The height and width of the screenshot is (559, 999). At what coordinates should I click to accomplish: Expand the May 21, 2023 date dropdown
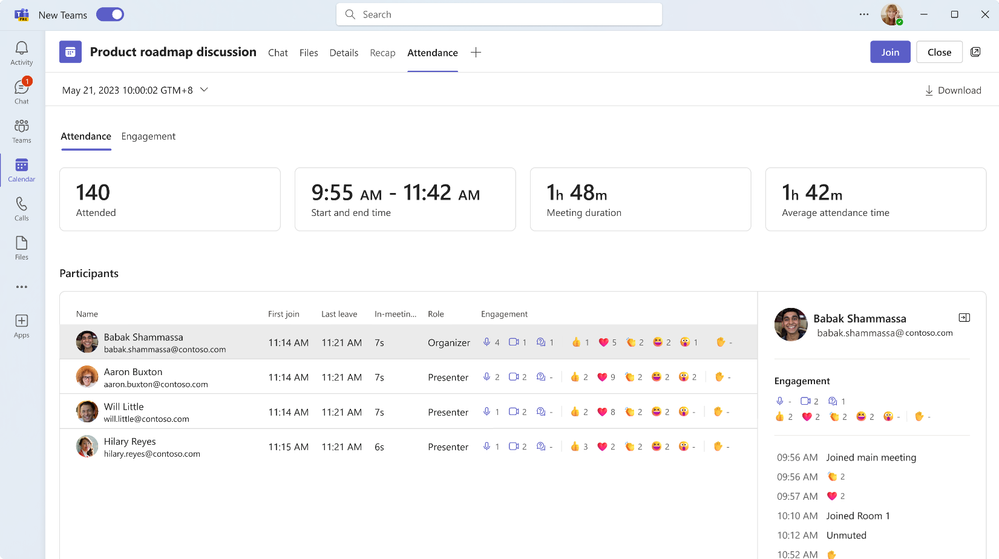(135, 90)
